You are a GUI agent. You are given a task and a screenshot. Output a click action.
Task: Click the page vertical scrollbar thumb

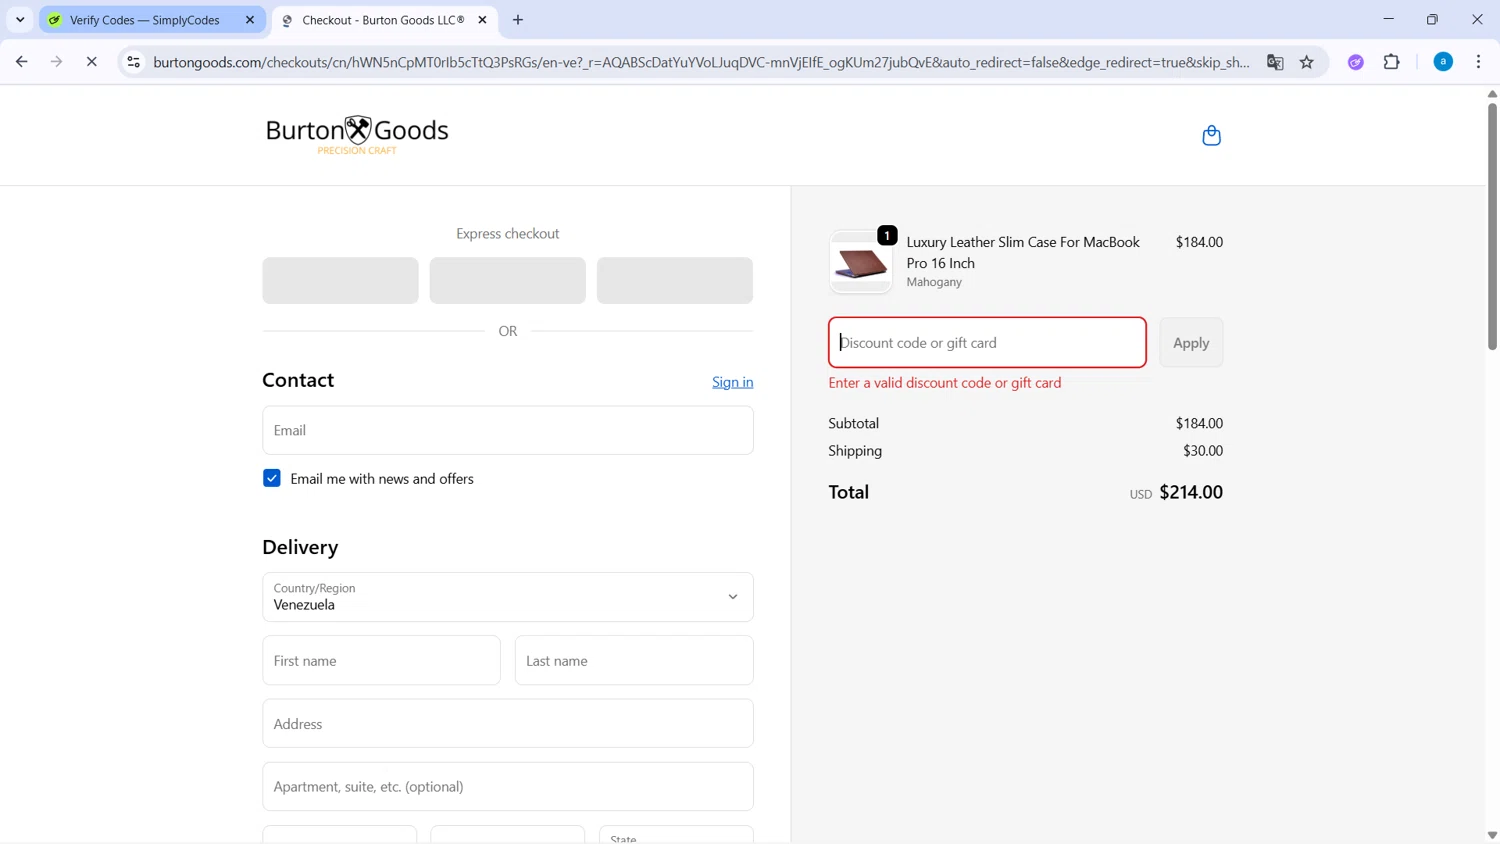pos(1492,226)
